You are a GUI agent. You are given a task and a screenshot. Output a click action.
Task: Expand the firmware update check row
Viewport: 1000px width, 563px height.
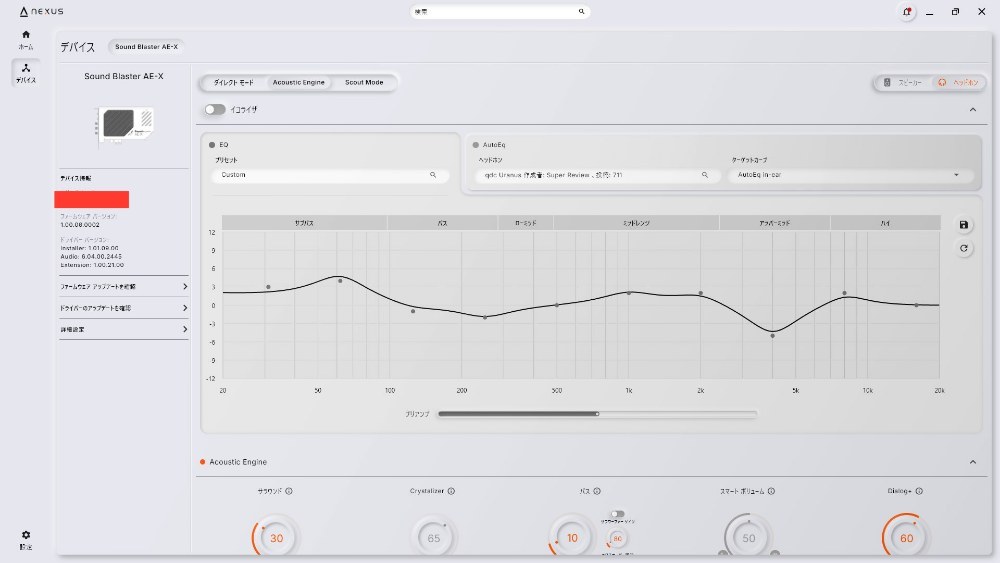(x=124, y=287)
